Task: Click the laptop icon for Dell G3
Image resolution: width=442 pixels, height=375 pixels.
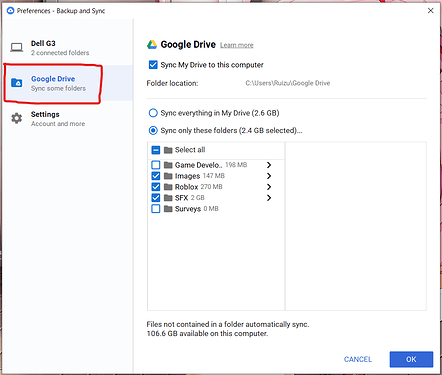Action: click(x=16, y=48)
